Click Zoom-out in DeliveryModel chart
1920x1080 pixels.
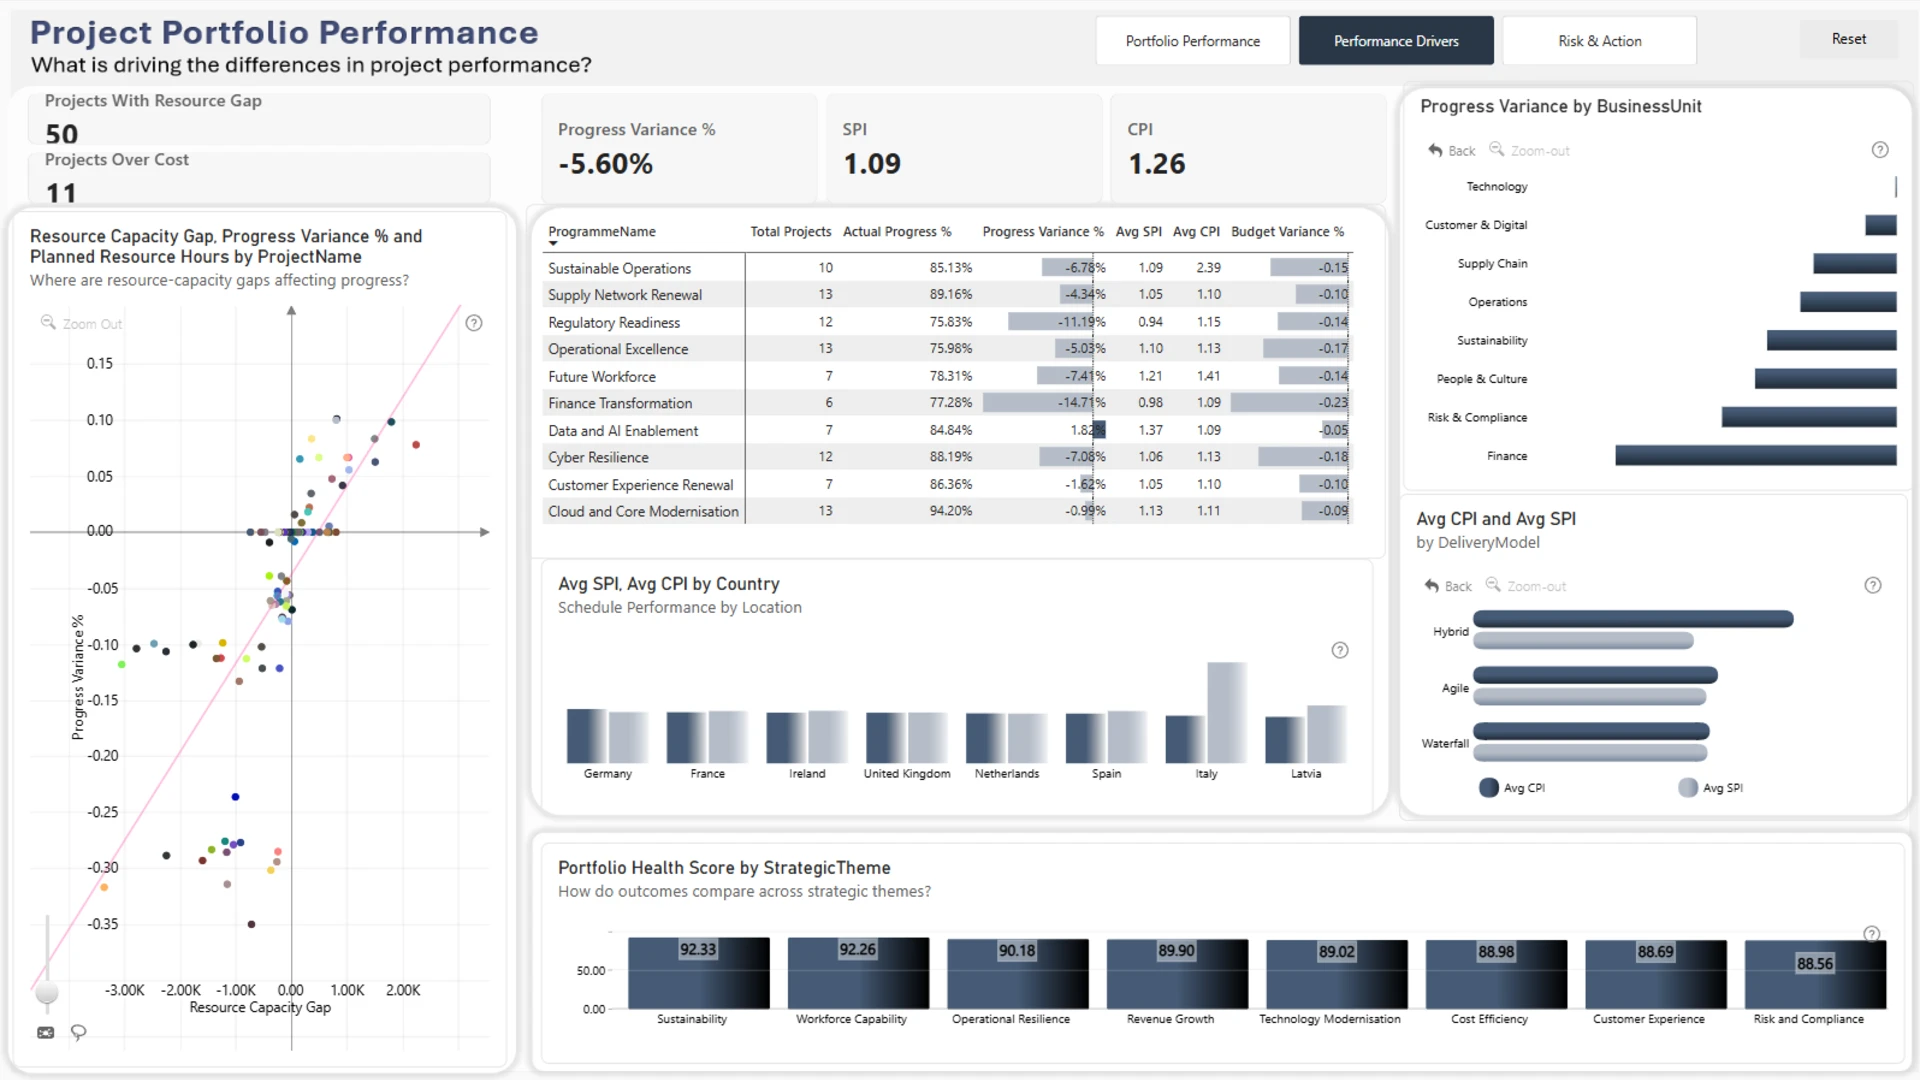coord(1526,585)
